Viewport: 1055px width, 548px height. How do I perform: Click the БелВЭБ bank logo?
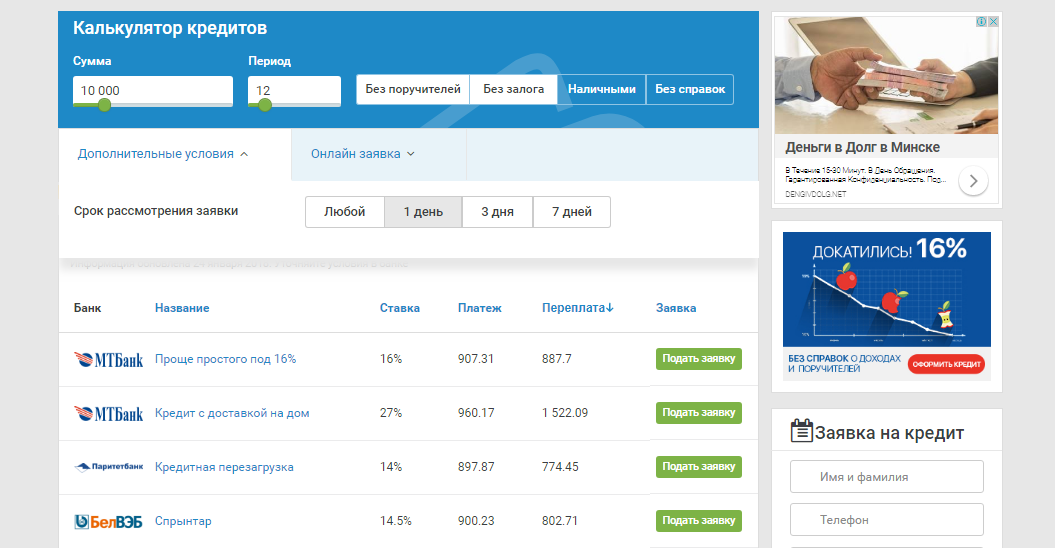(x=108, y=521)
